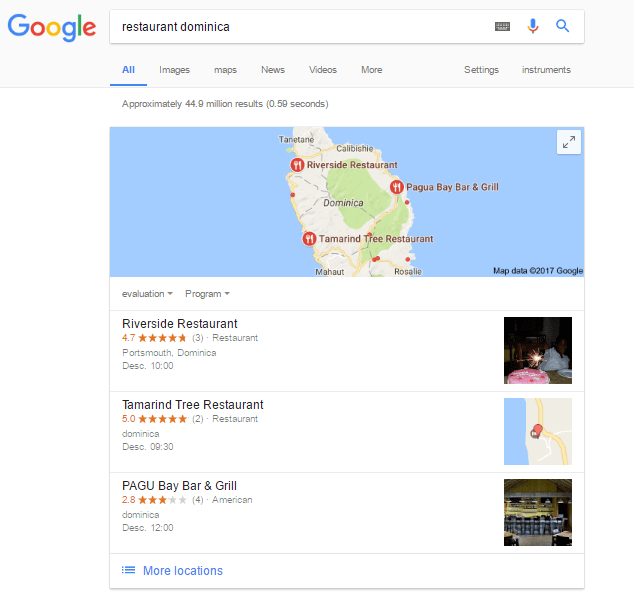Click the Rosalie place label on map

[408, 271]
